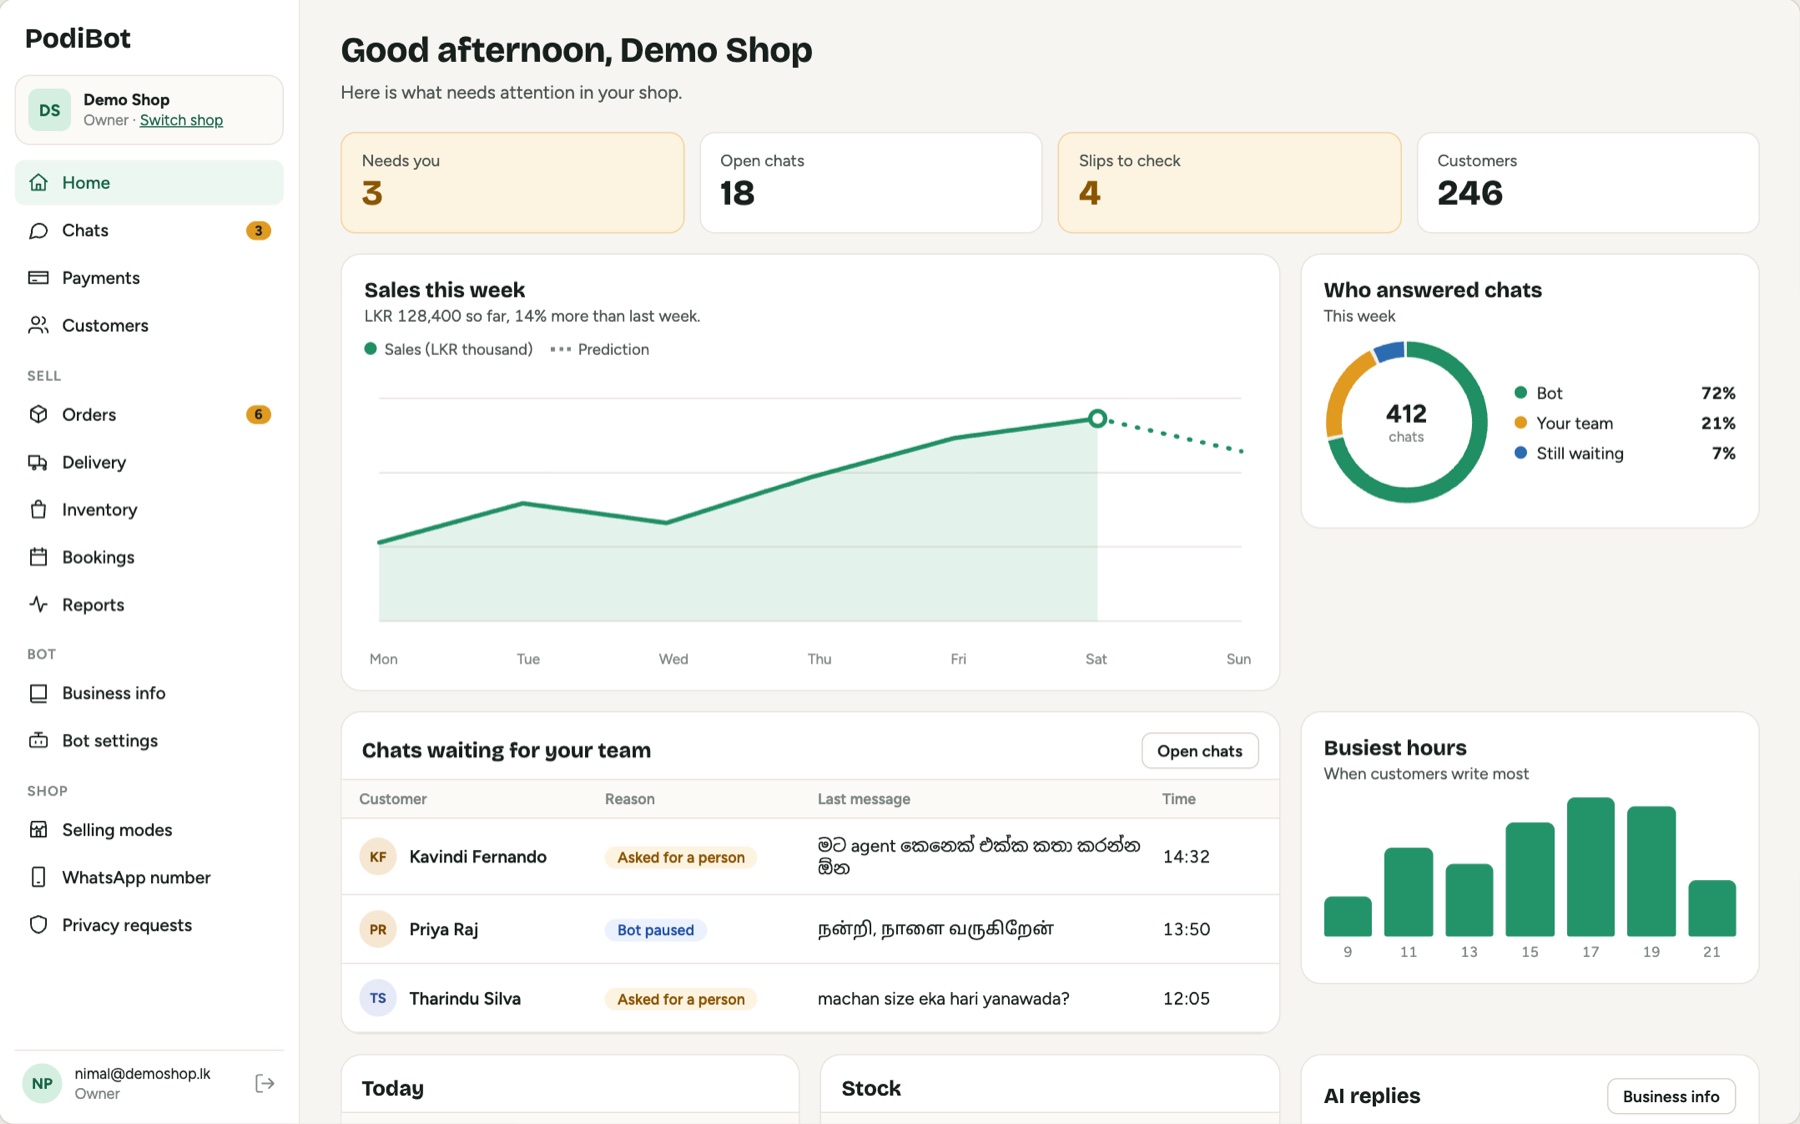Click the Business info button beside AI replies
This screenshot has width=1800, height=1124.
[x=1671, y=1096]
